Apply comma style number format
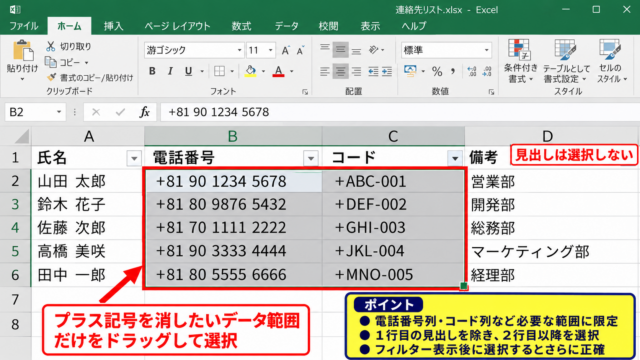 453,71
